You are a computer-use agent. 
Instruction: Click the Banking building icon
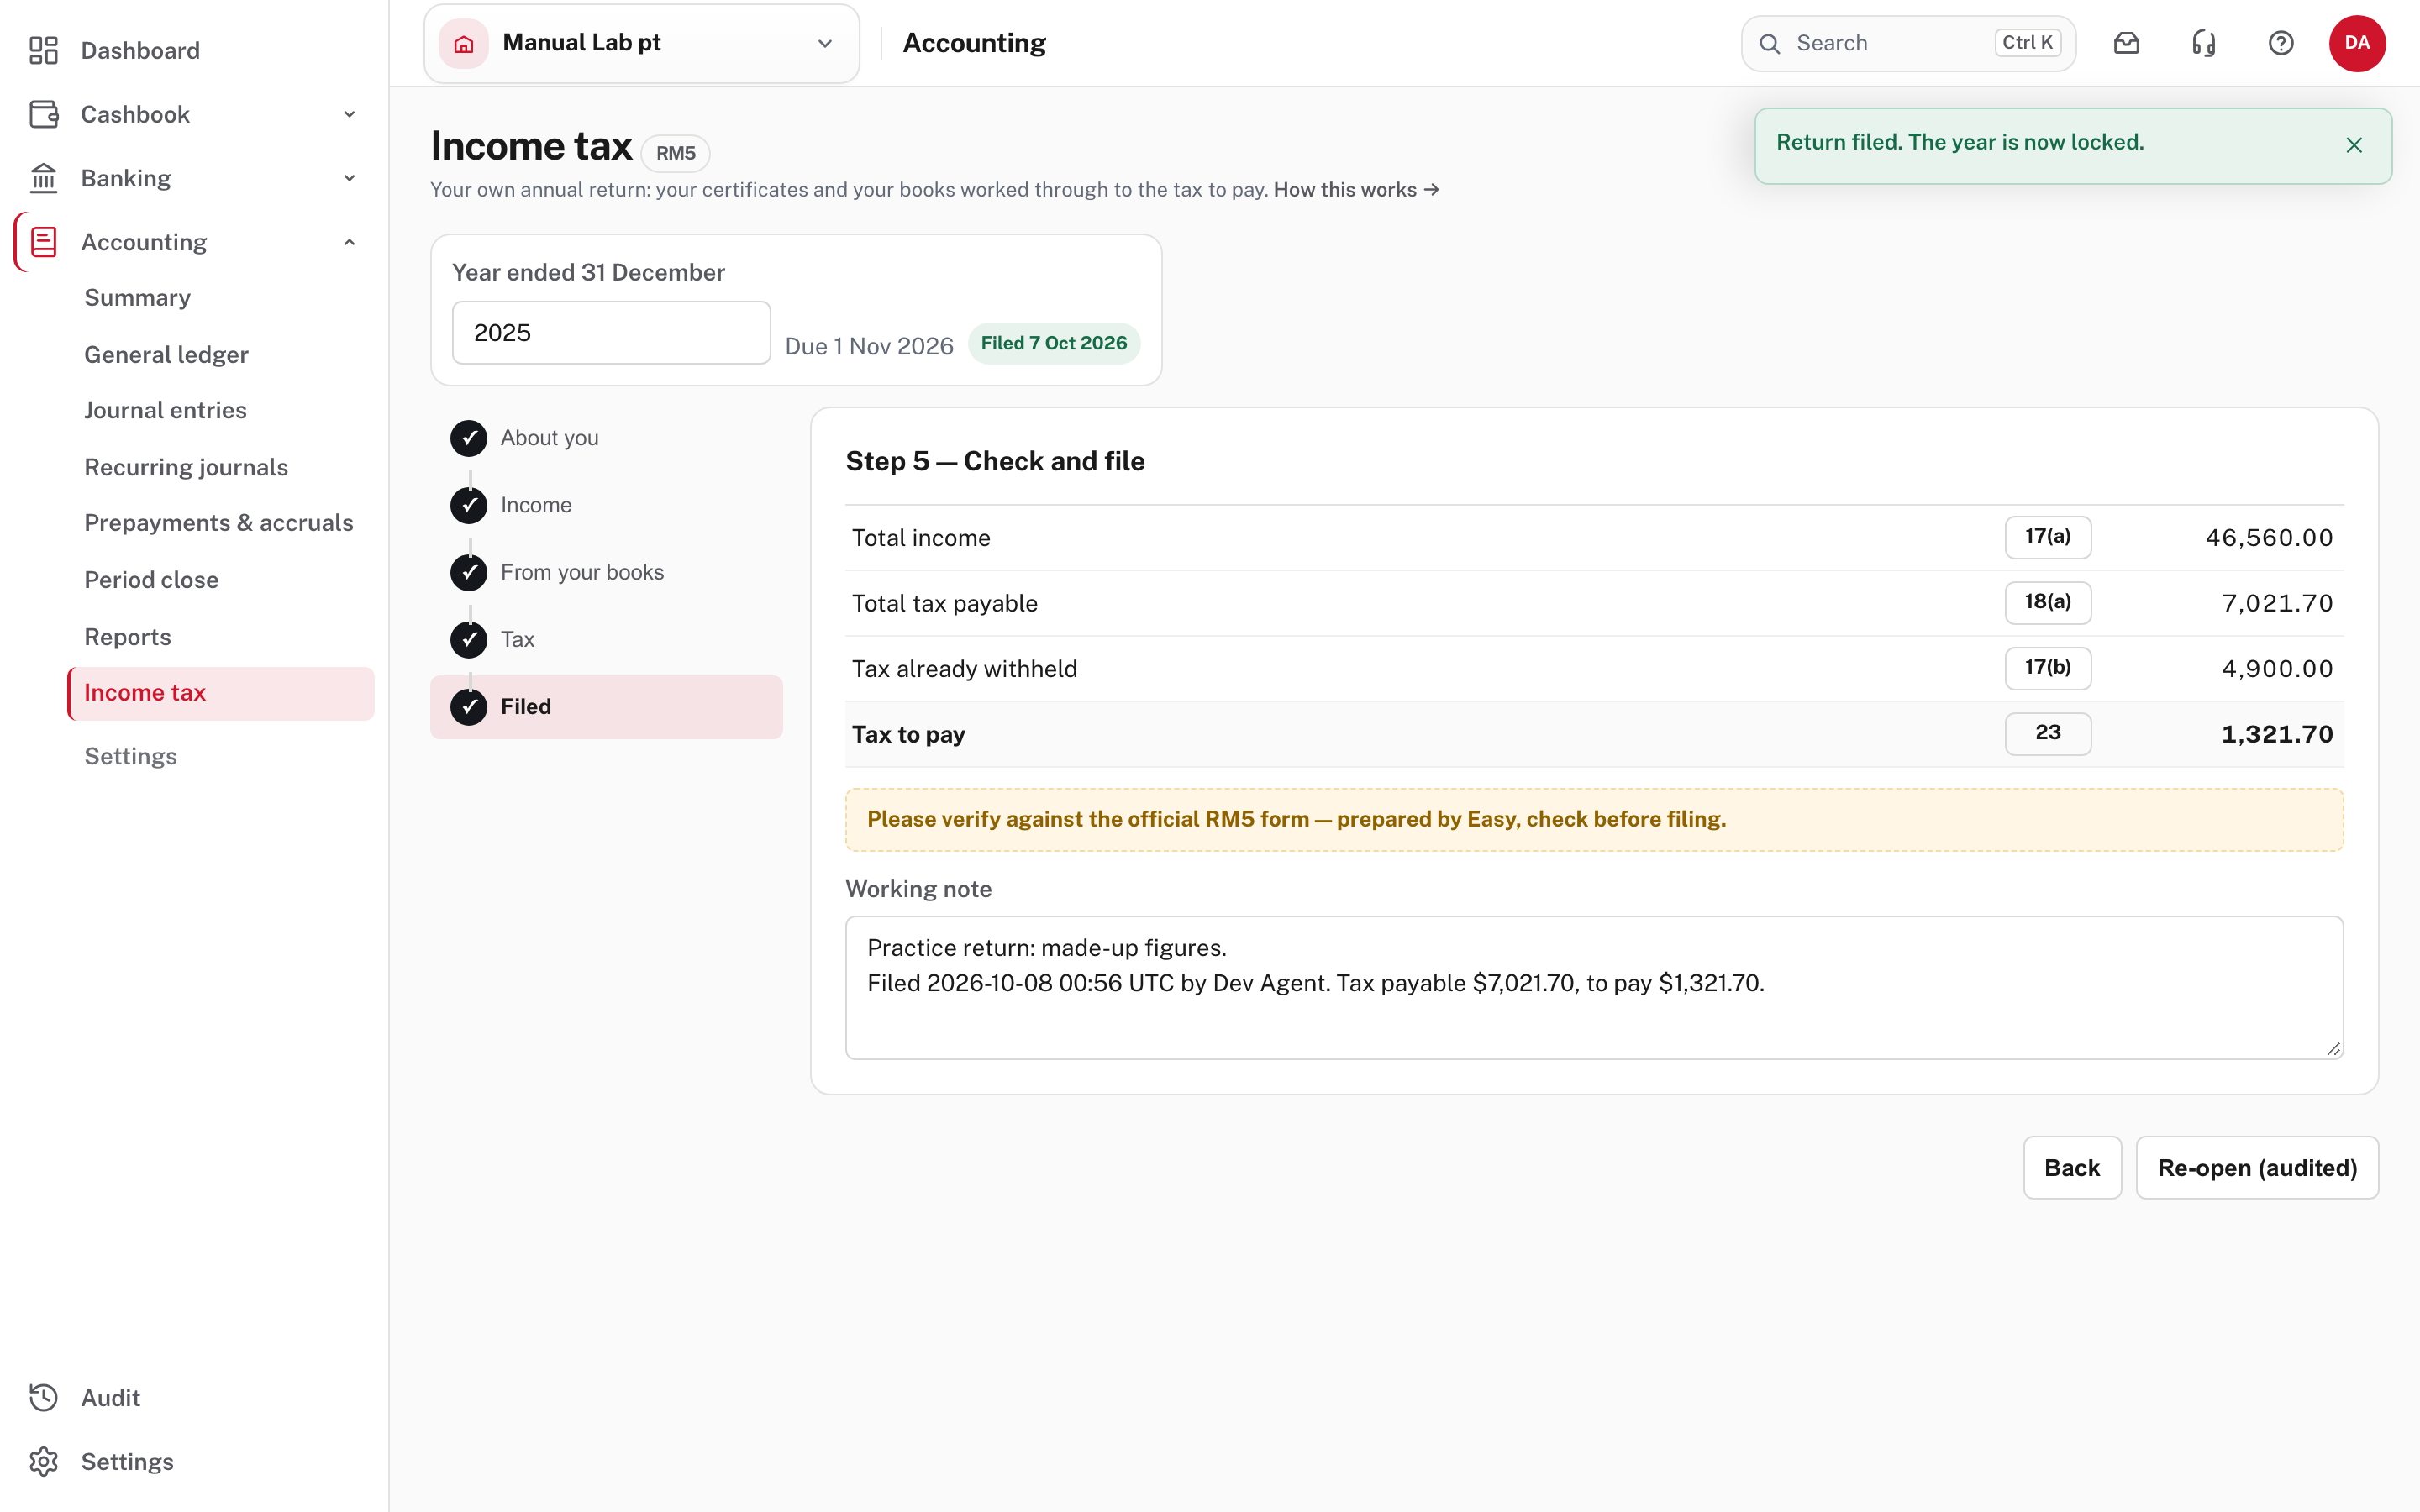[x=43, y=178]
